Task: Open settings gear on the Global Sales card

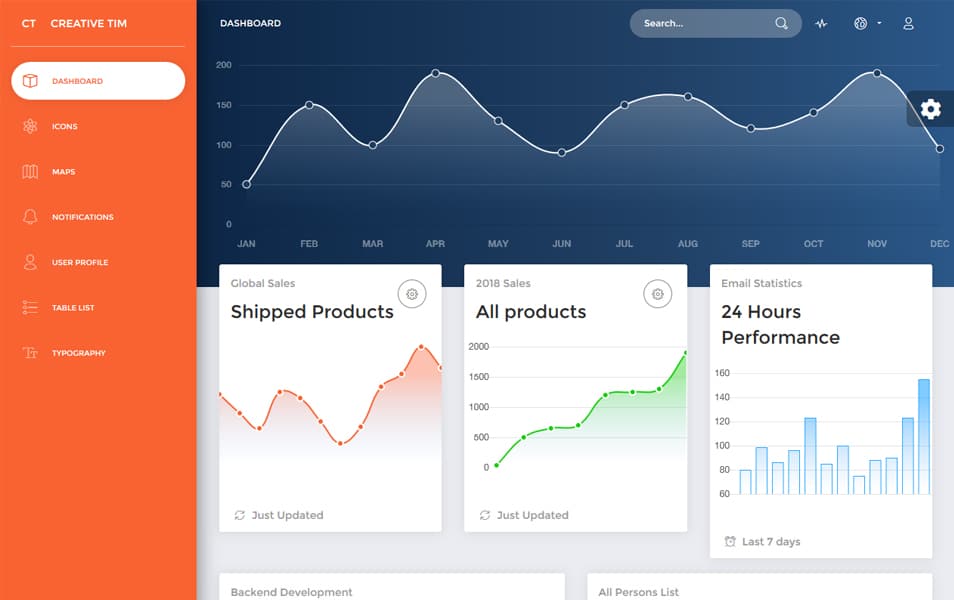Action: [411, 294]
